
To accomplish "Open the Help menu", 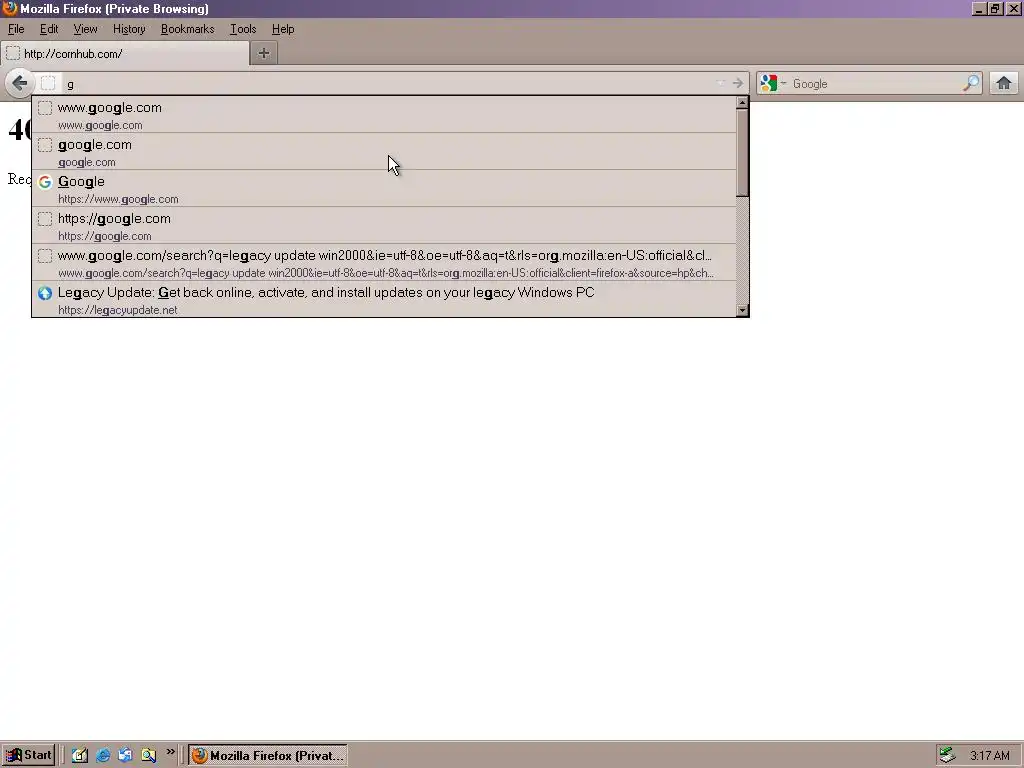I will pyautogui.click(x=283, y=29).
